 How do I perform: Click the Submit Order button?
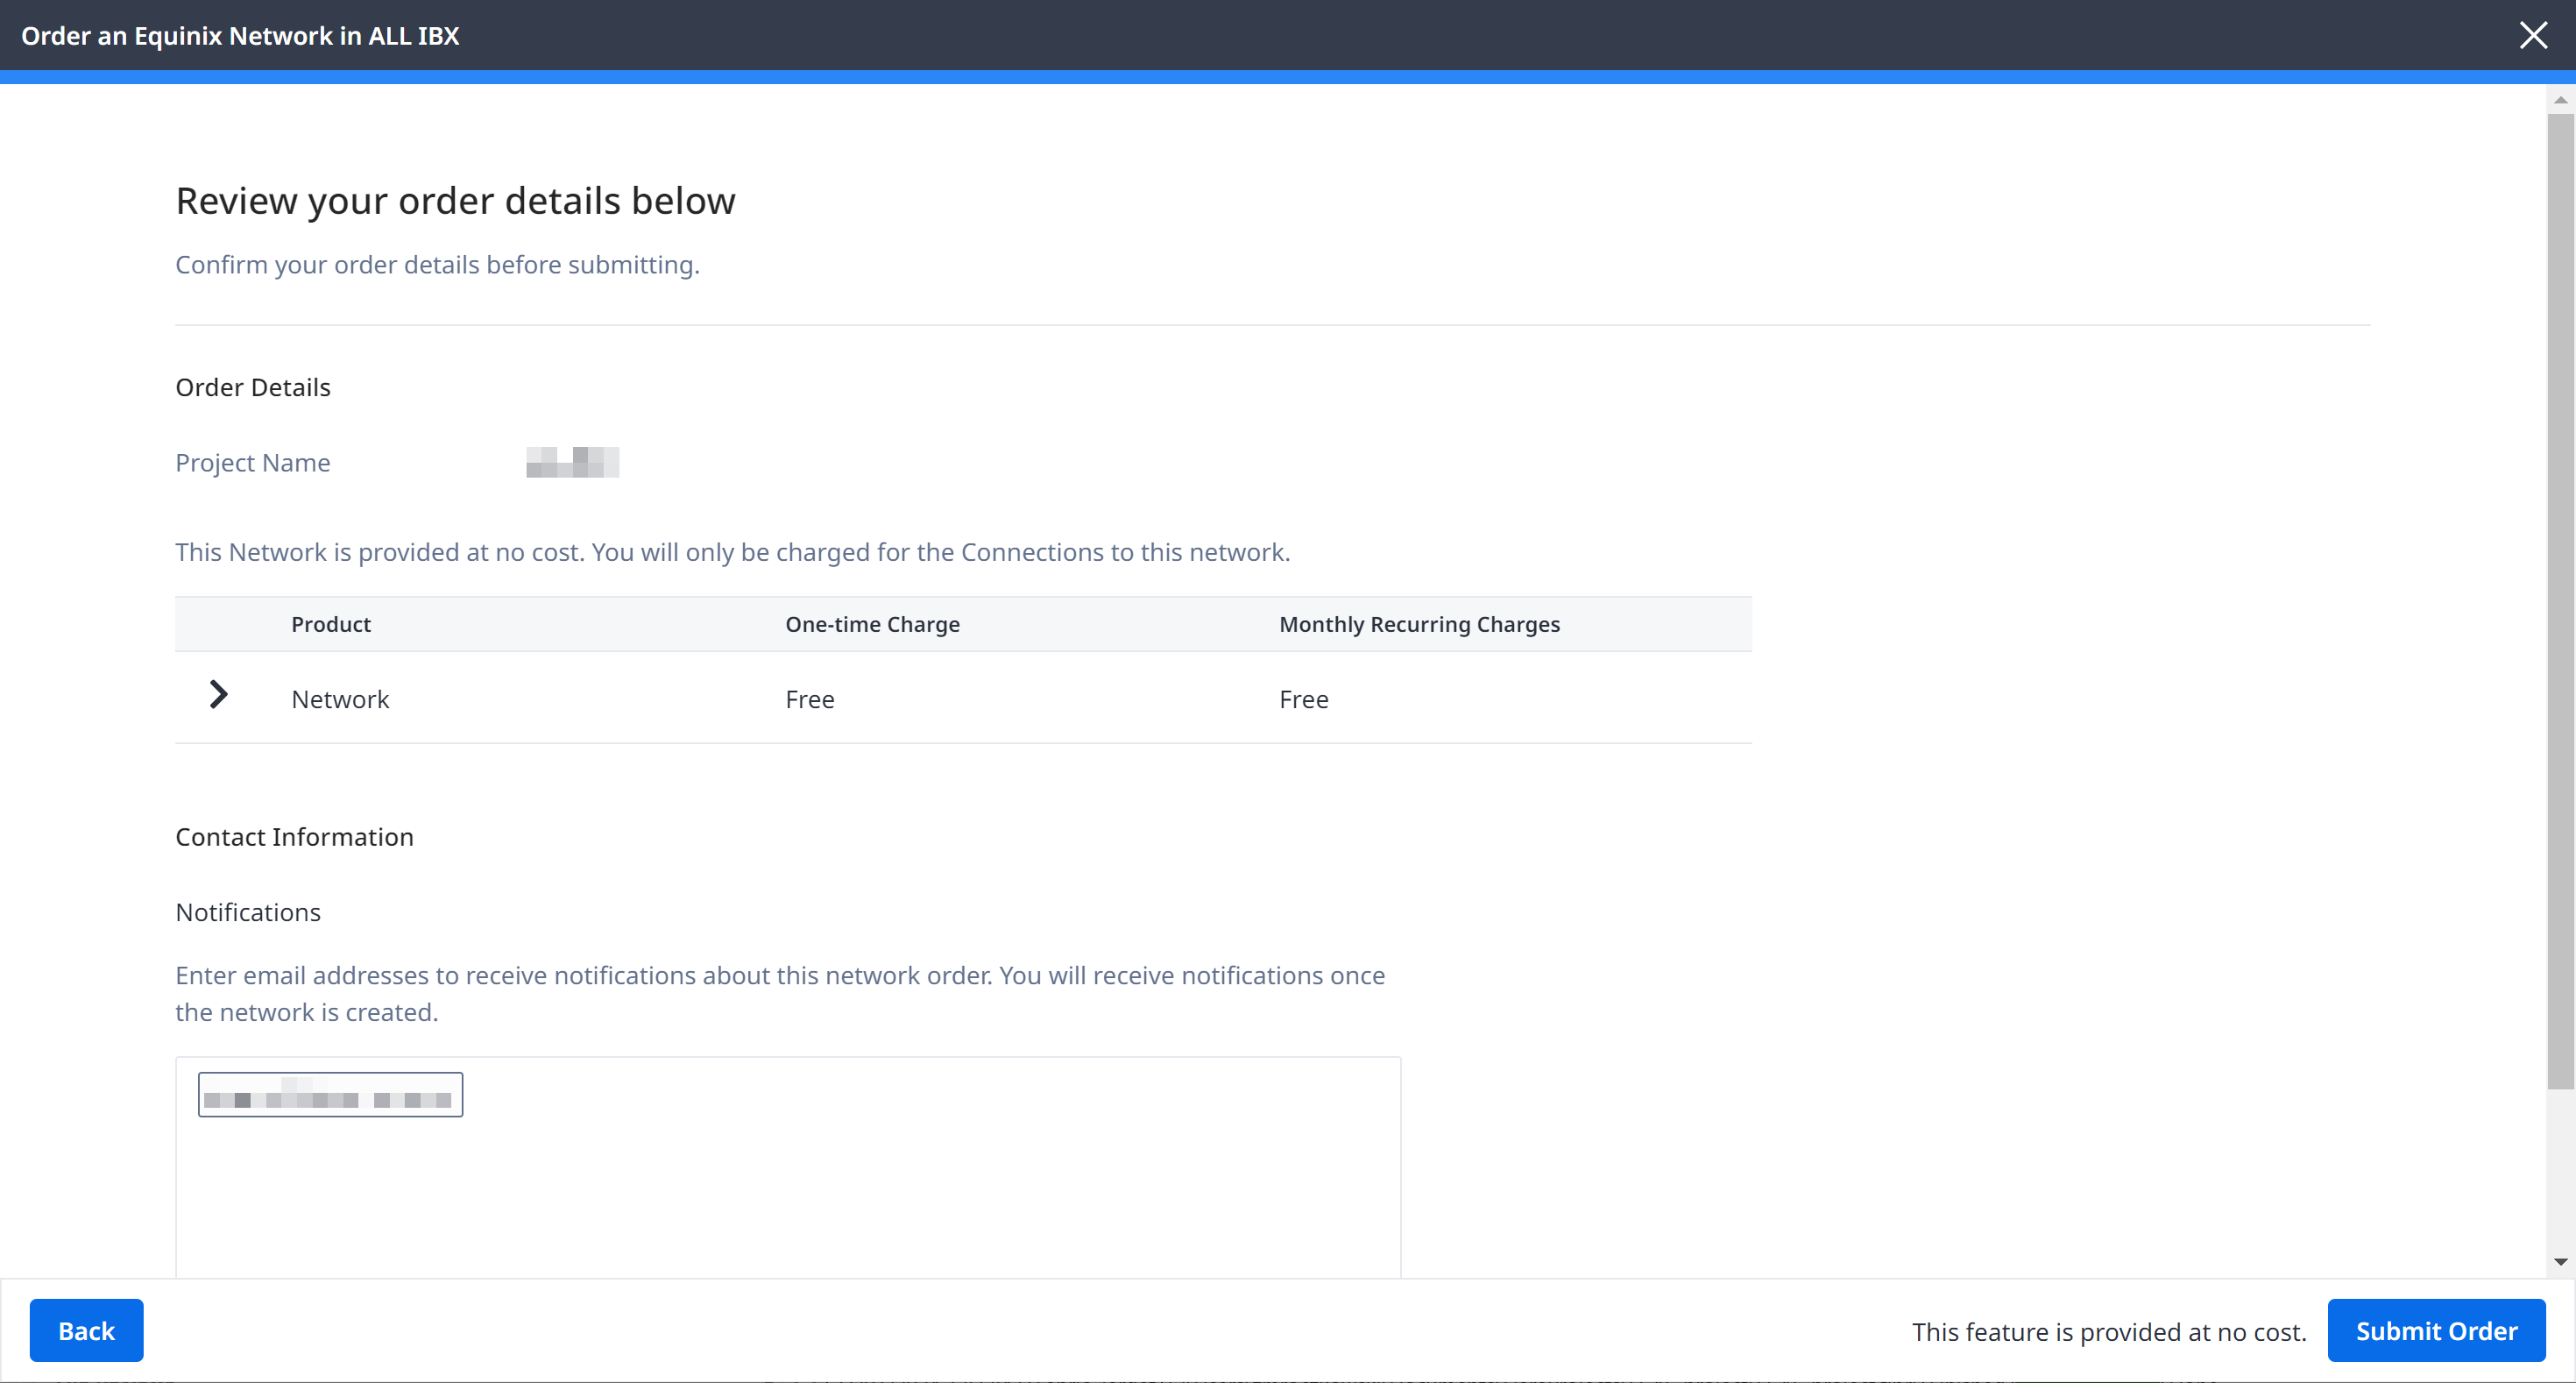[x=2436, y=1330]
